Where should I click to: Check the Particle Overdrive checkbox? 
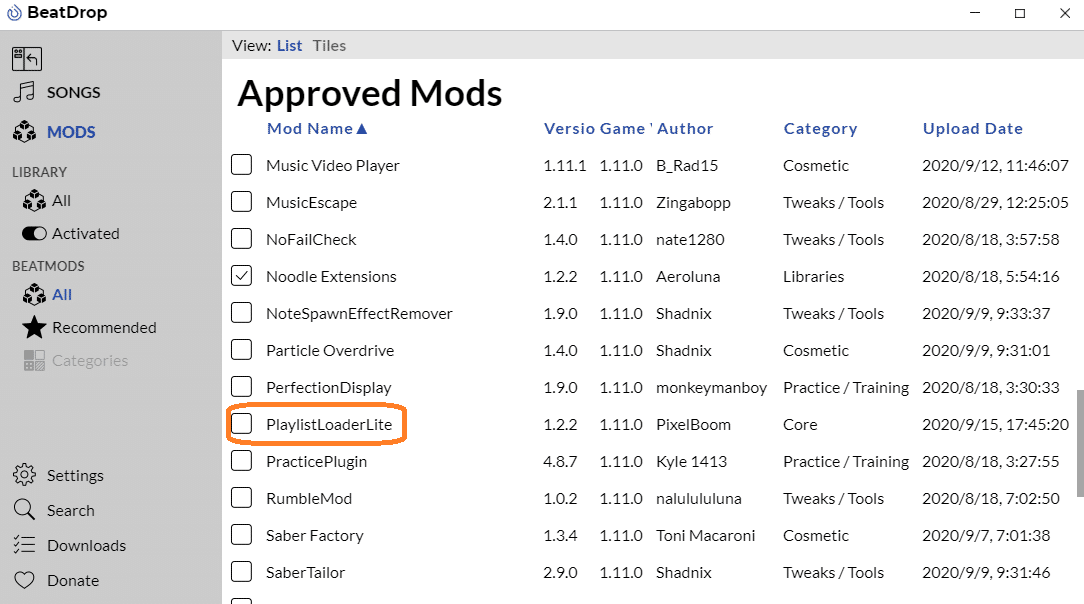[x=241, y=350]
